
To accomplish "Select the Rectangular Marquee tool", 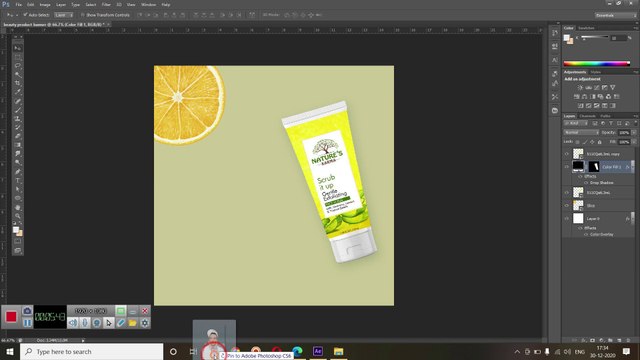I will point(18,57).
